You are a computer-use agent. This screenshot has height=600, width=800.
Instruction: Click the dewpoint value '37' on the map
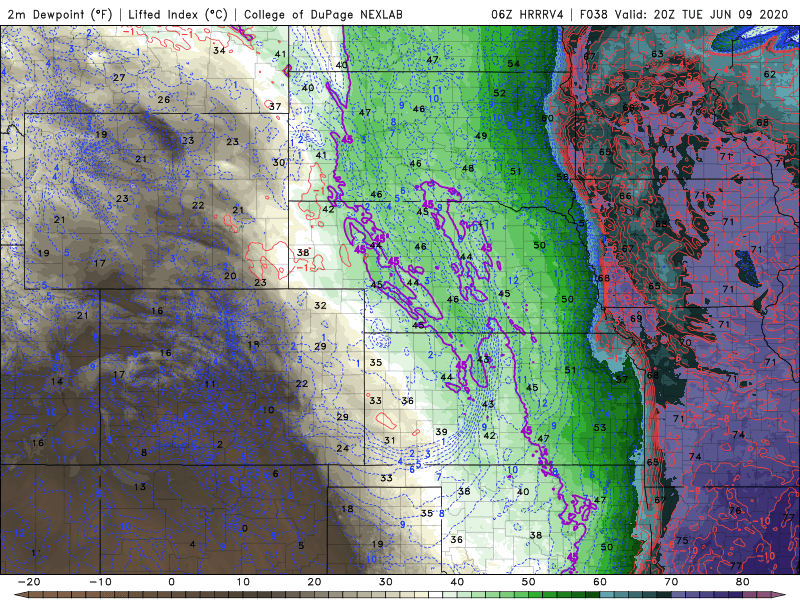(x=275, y=106)
